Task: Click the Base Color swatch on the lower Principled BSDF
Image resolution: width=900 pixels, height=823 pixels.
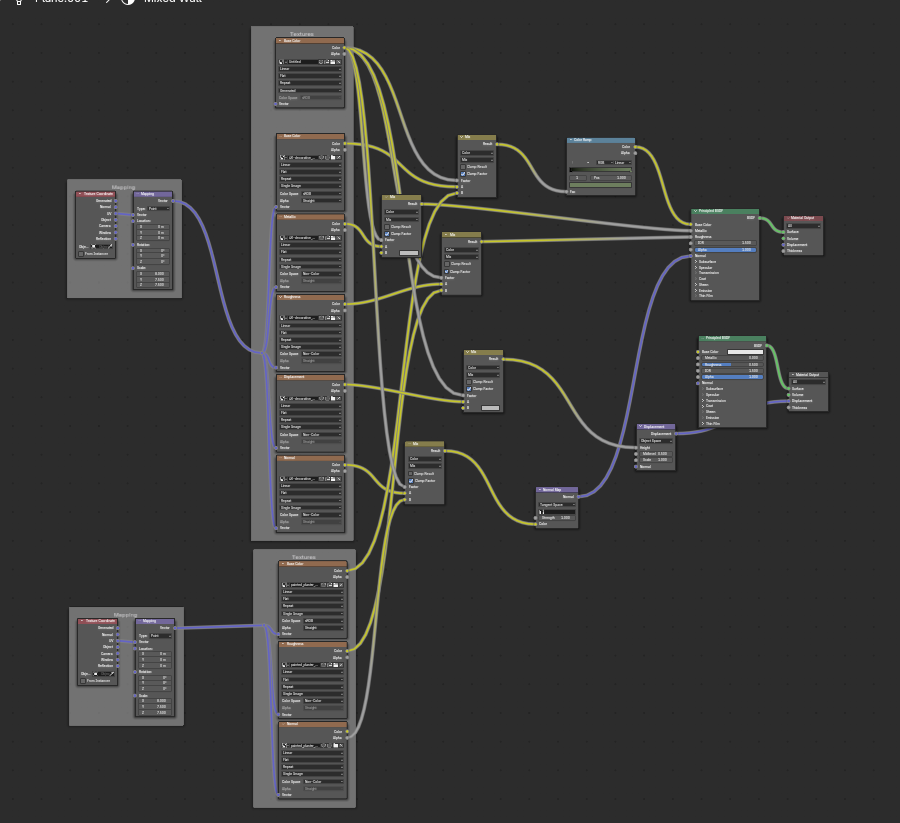Action: tap(745, 352)
